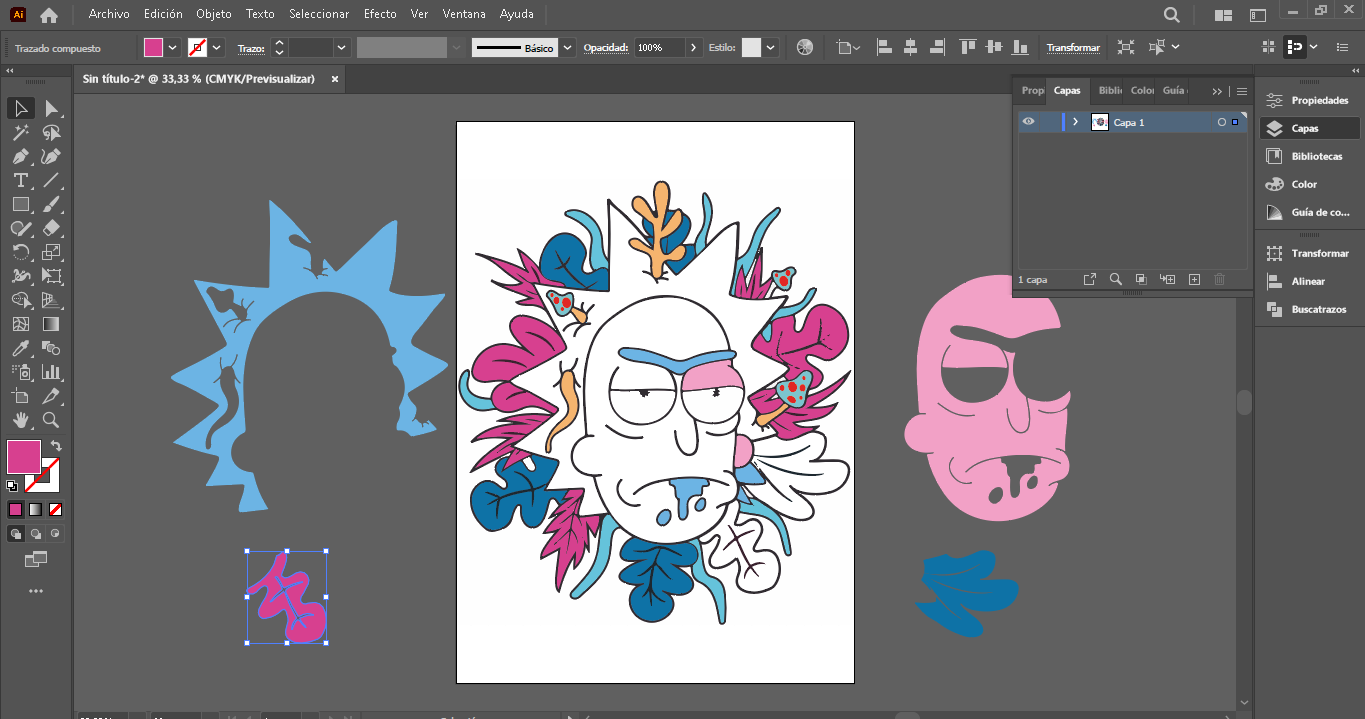Expand the Capa 1 layer contents
This screenshot has width=1365, height=719.
(1076, 122)
